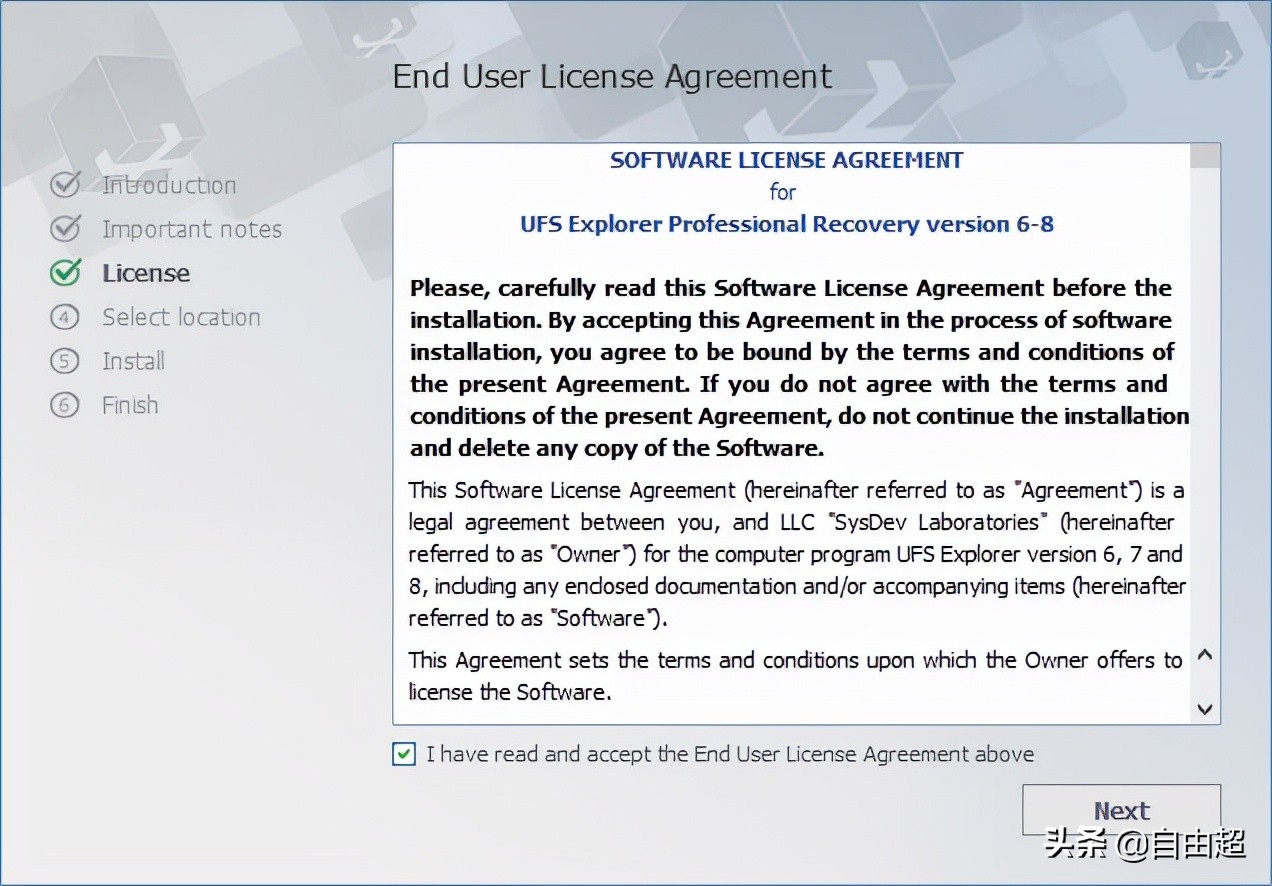Click the green License step checkmark icon
This screenshot has height=886, width=1272.
[65, 273]
